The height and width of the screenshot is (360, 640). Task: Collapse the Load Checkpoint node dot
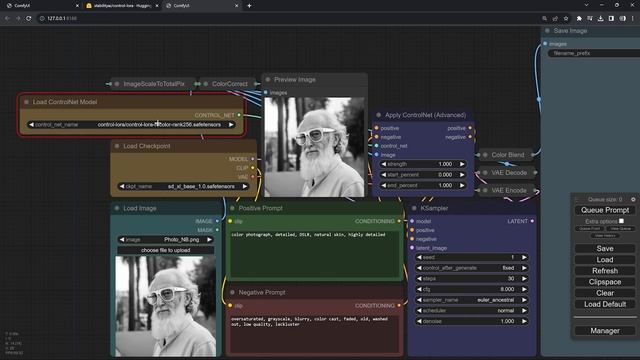[117, 146]
